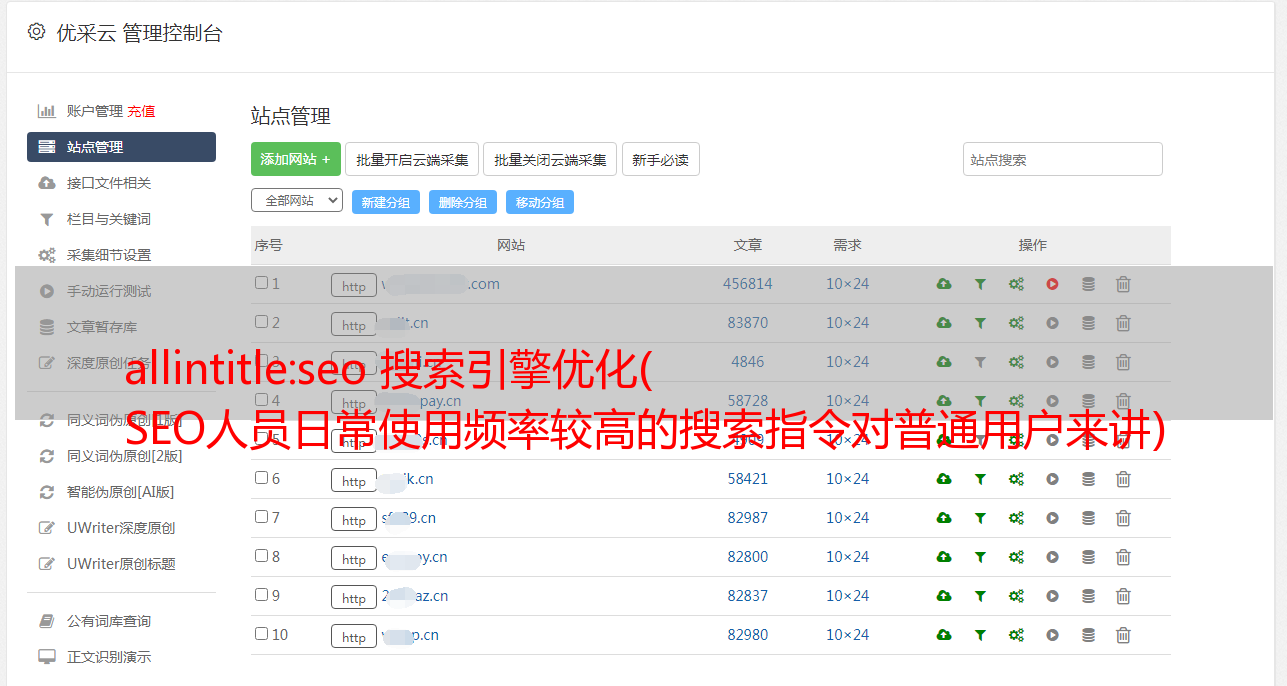The width and height of the screenshot is (1287, 686).
Task: Click the database icon in row 10
Action: (1088, 635)
